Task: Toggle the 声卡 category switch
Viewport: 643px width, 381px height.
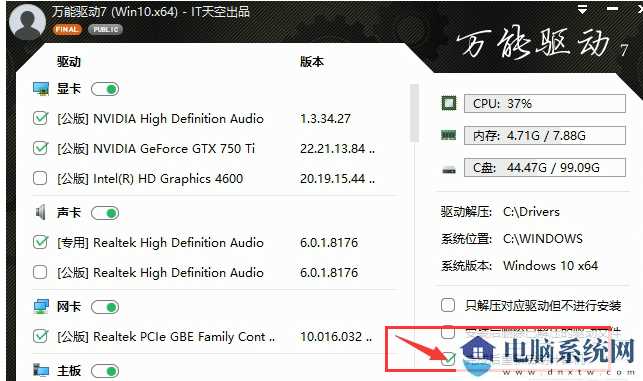Action: coord(105,213)
